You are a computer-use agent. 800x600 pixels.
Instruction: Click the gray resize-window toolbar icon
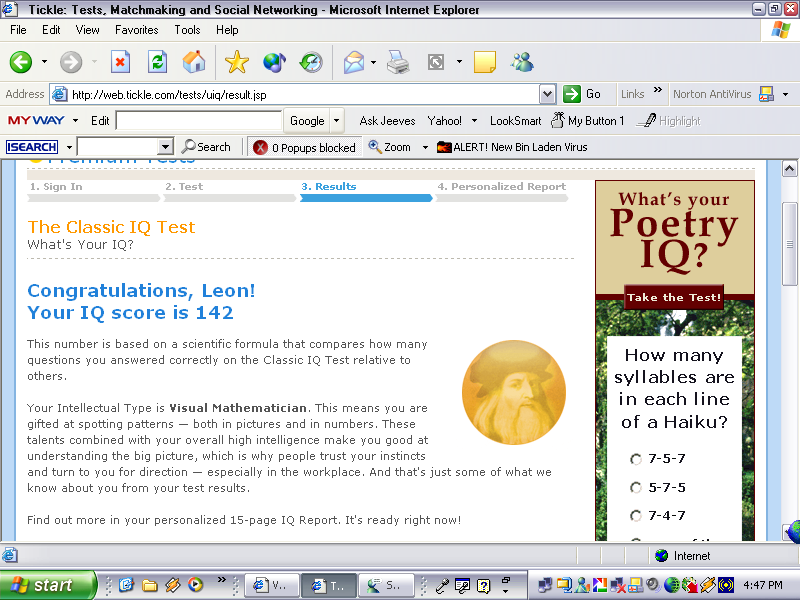436,62
